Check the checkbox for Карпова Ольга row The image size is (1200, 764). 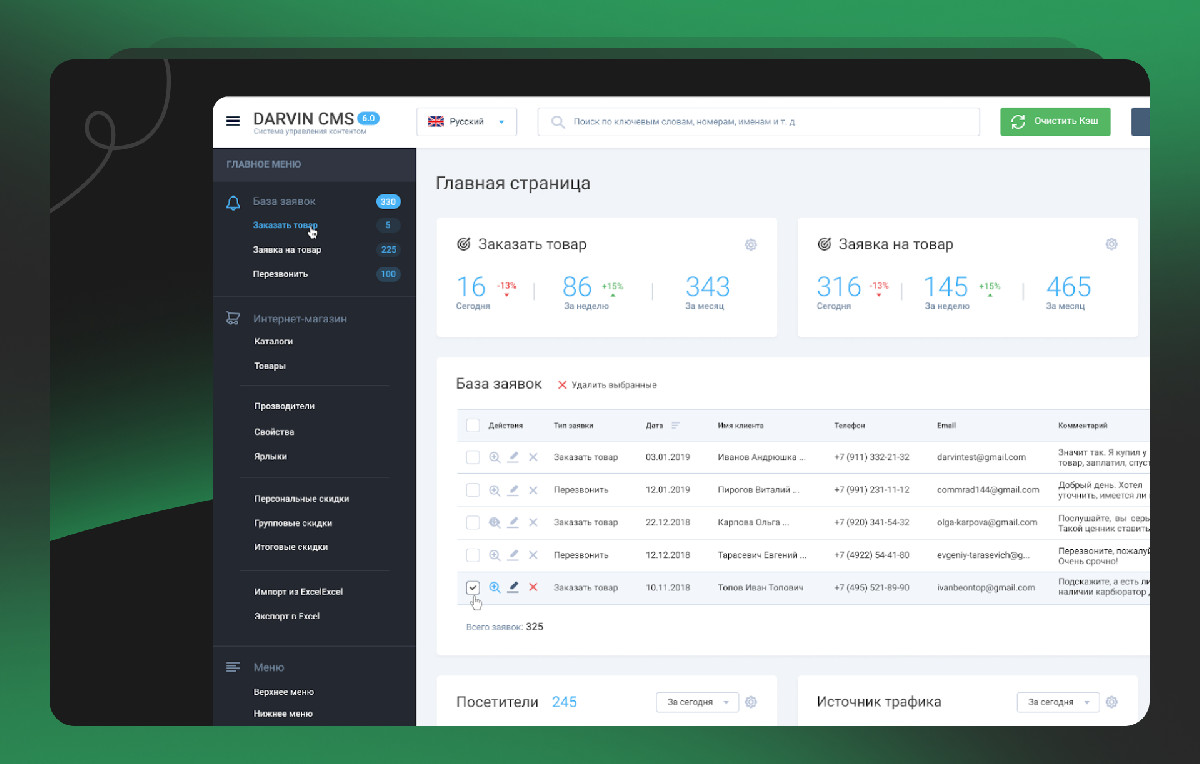(473, 522)
